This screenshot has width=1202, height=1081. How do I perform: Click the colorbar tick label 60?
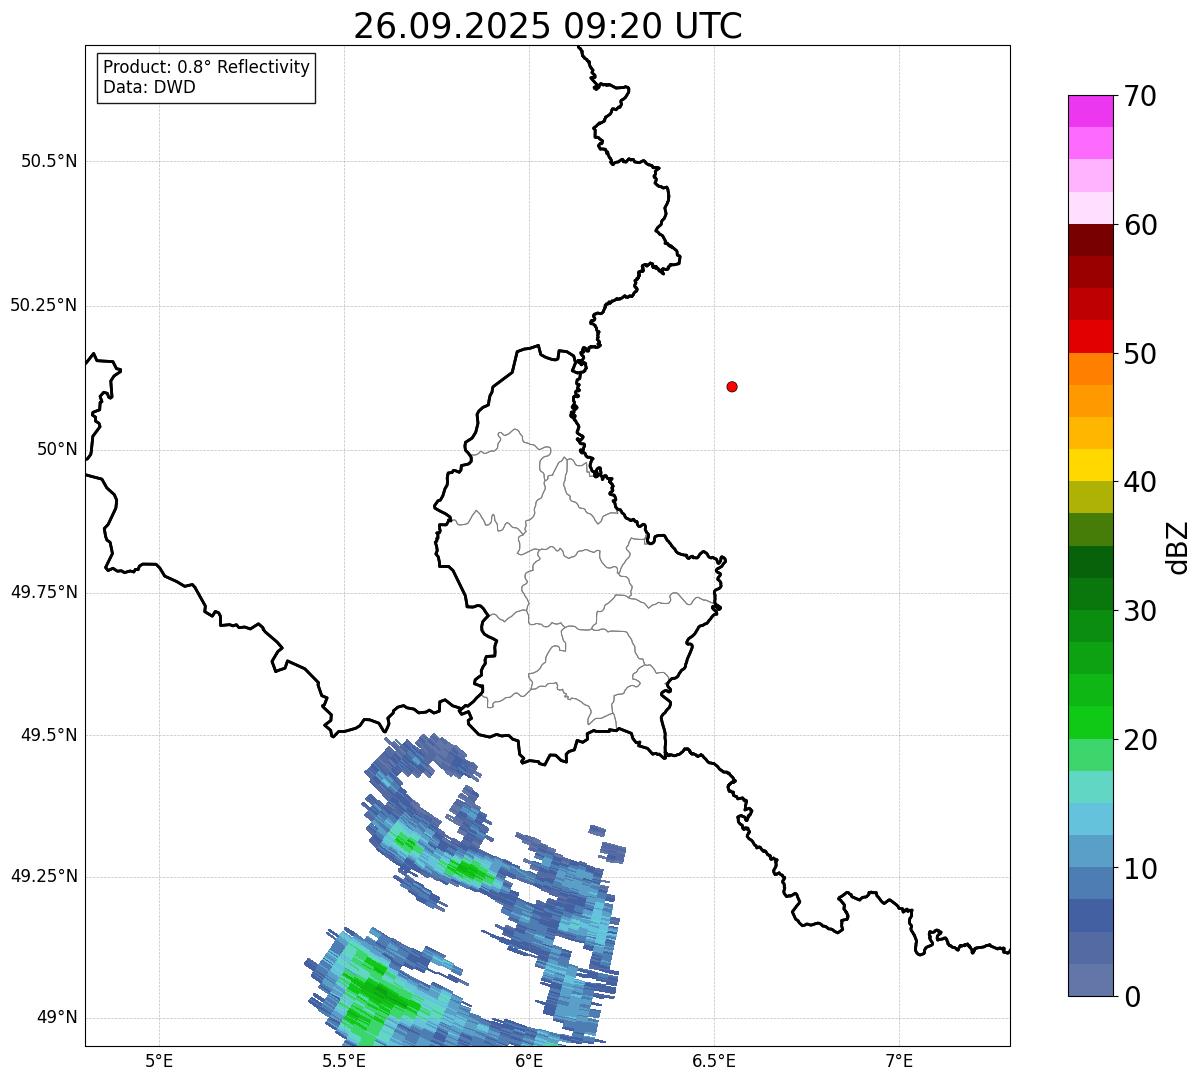point(1140,225)
